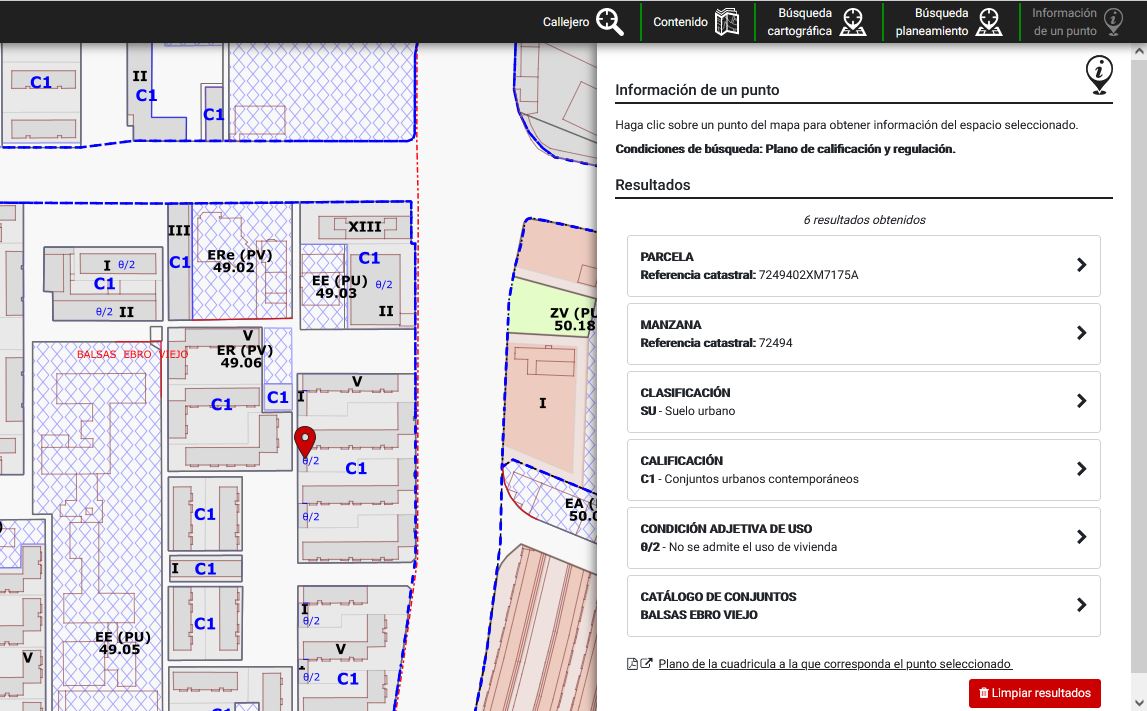Click the Callejero magnifier icon
Viewport: 1147px width, 711px height.
tap(610, 21)
